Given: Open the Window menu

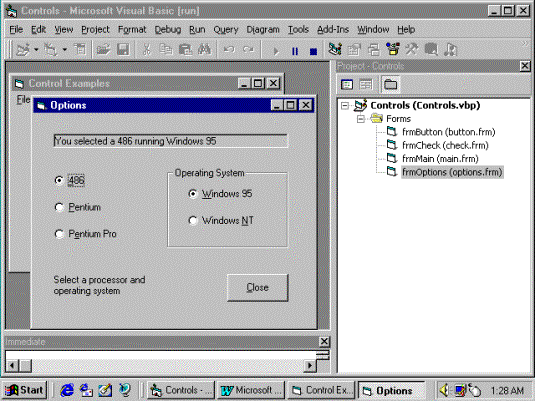Looking at the screenshot, I should (373, 30).
